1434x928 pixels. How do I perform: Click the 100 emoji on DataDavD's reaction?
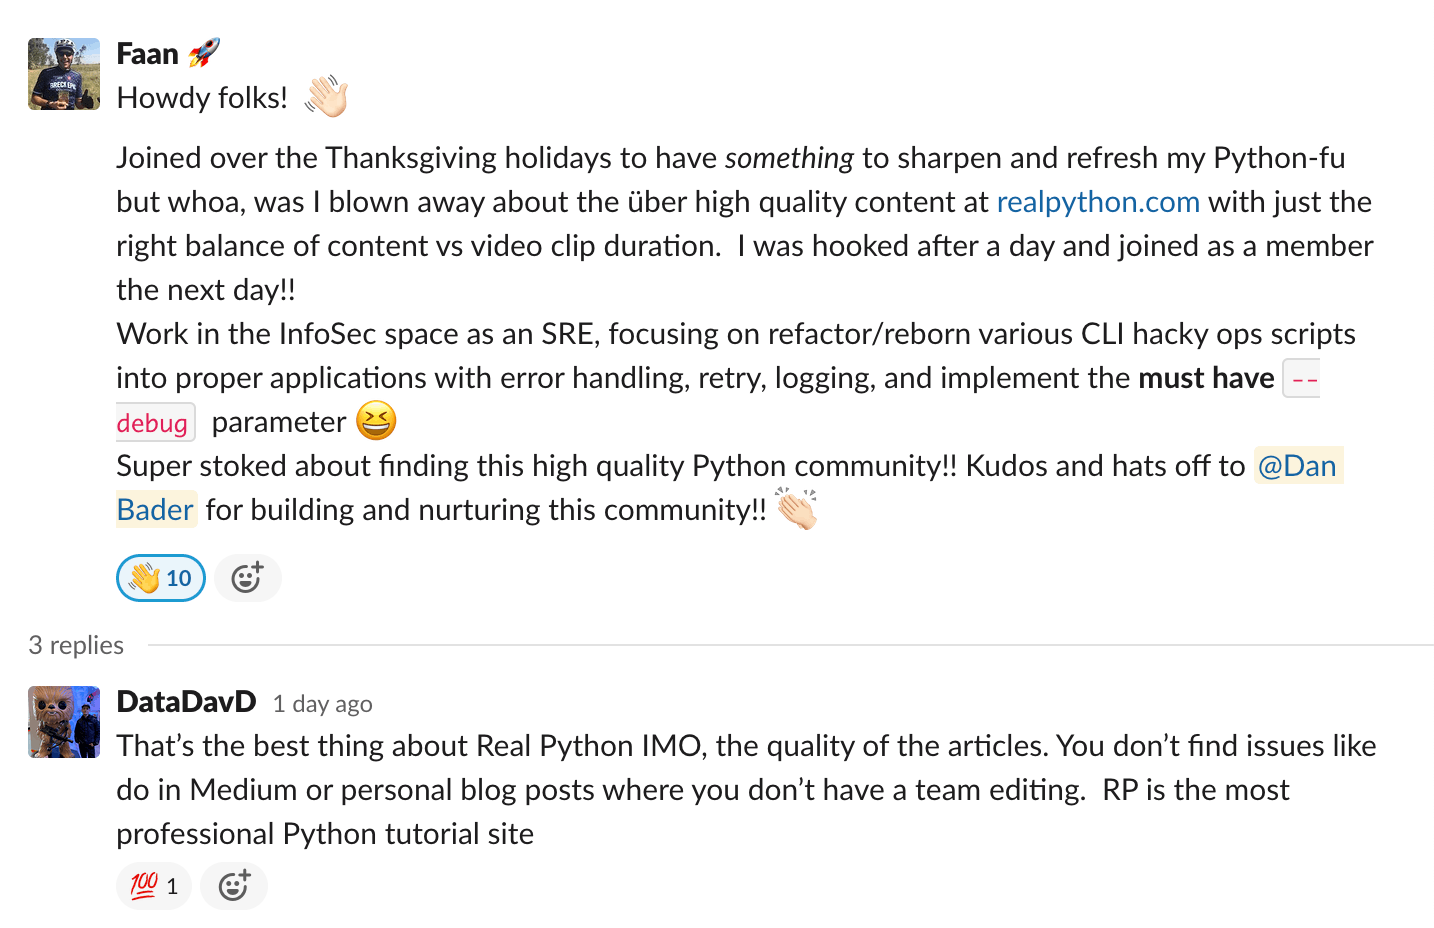coord(143,885)
